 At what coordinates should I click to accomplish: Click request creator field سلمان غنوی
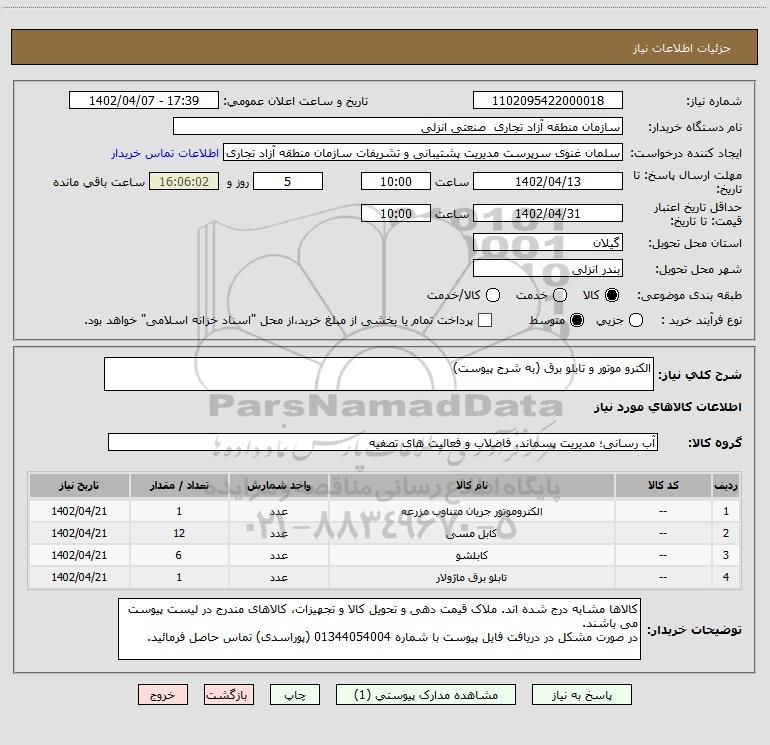point(423,153)
